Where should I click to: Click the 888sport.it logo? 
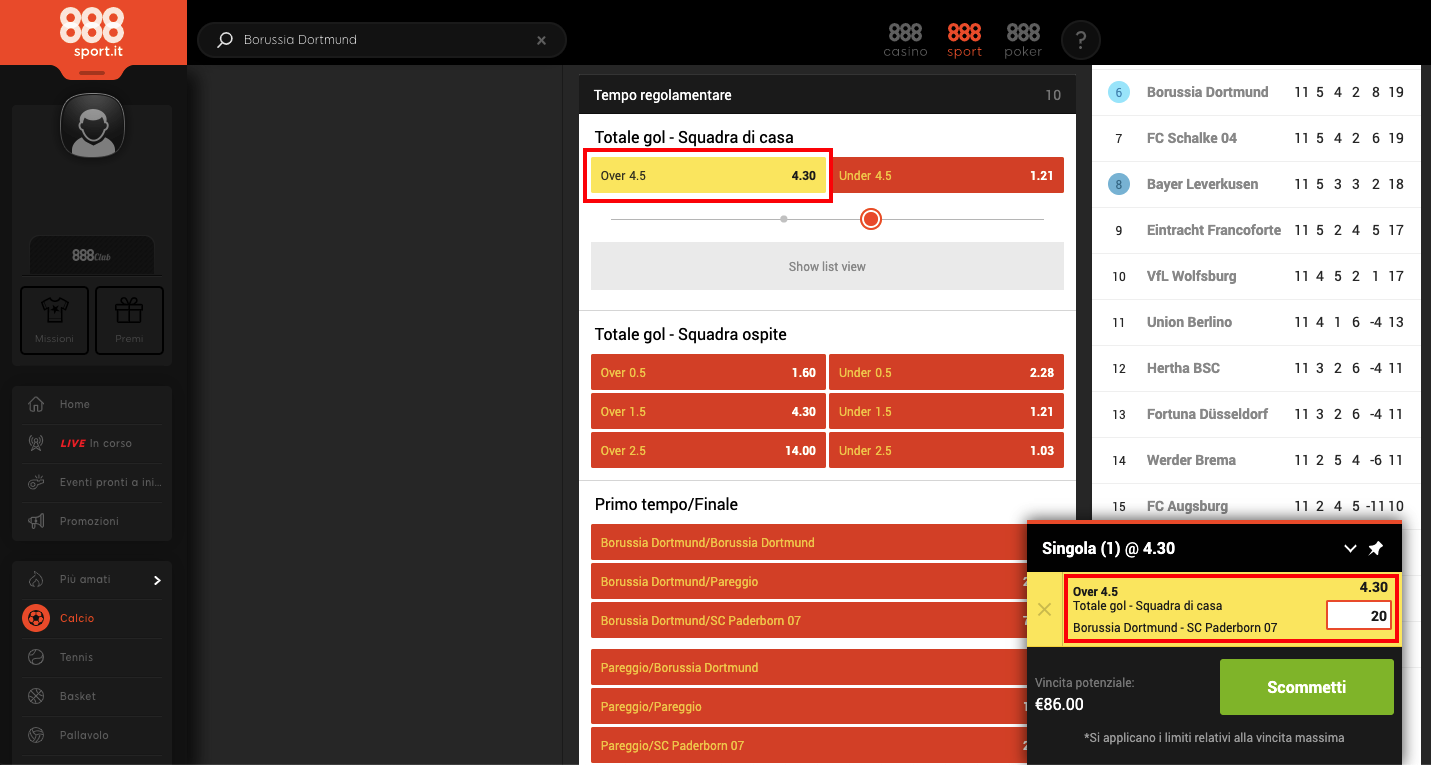[x=92, y=32]
